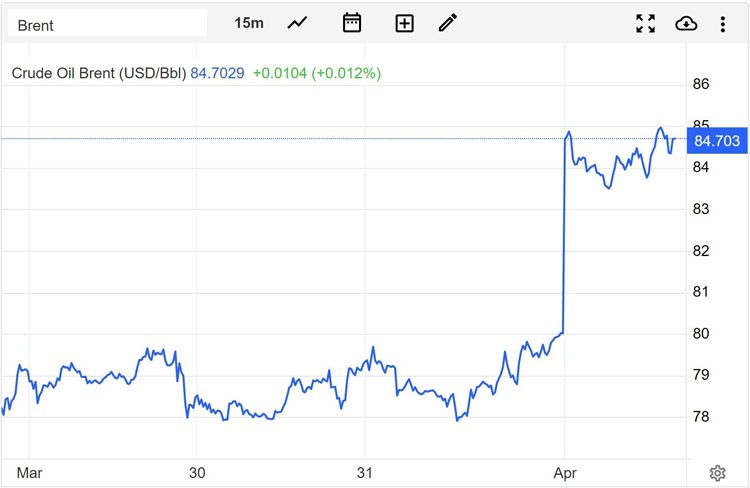Select the pencil drawing tool
The width and height of the screenshot is (750, 488).
447,23
